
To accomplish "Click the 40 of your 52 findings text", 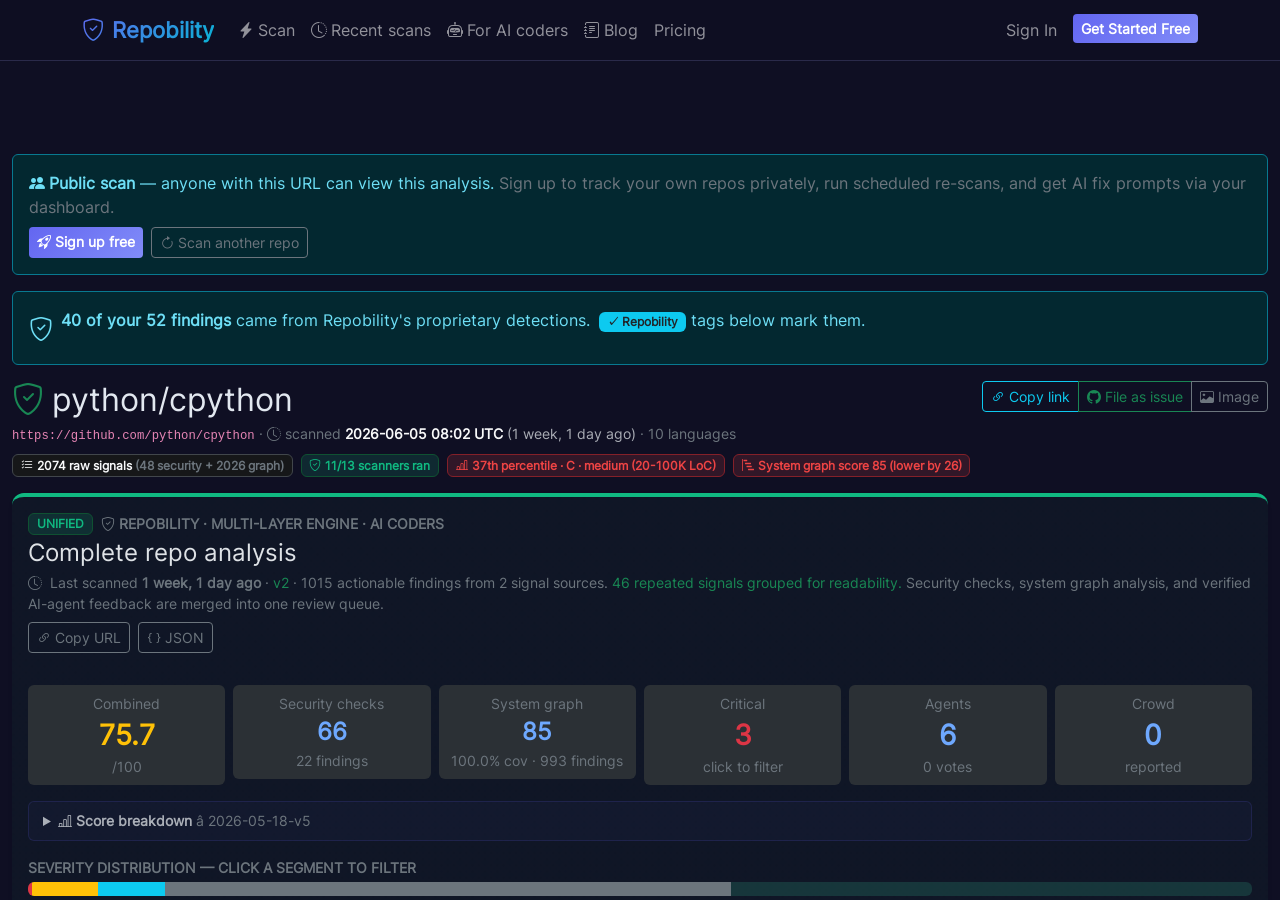I will tap(146, 320).
